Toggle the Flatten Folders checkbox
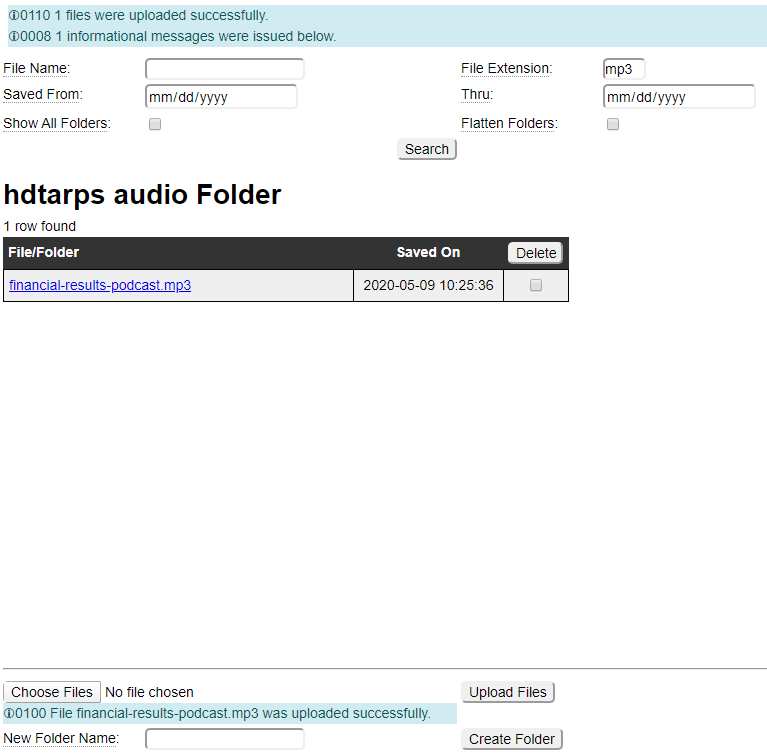Screen dimensions: 767x756 pyautogui.click(x=613, y=124)
